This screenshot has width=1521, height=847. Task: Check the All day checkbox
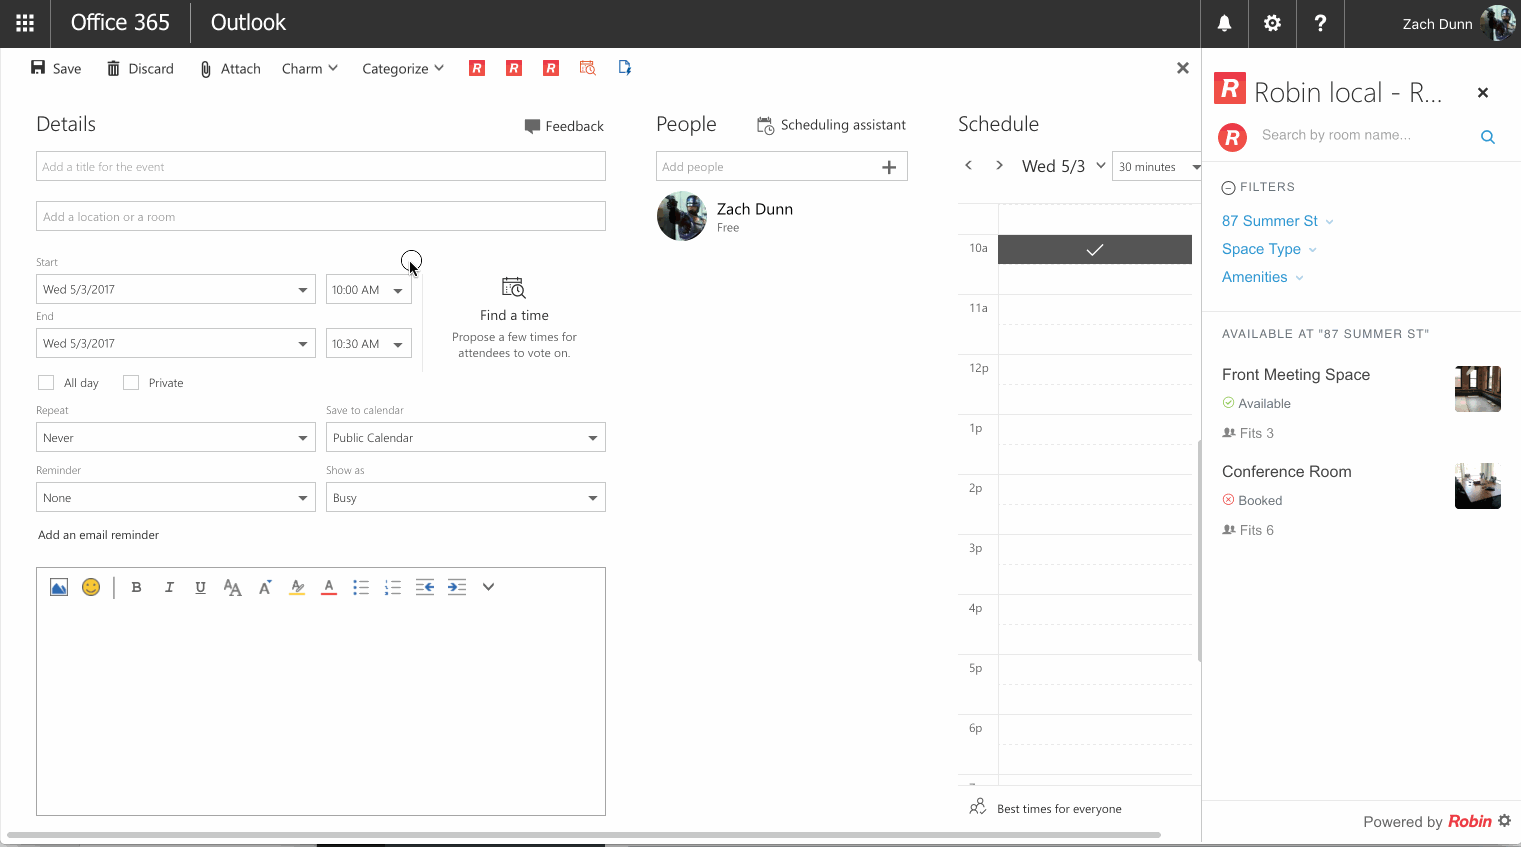click(46, 382)
